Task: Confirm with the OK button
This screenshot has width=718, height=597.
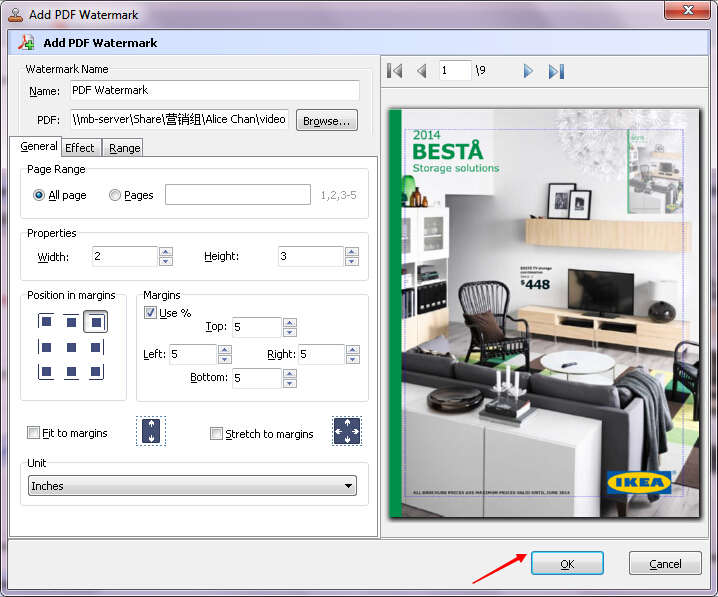Action: point(567,563)
